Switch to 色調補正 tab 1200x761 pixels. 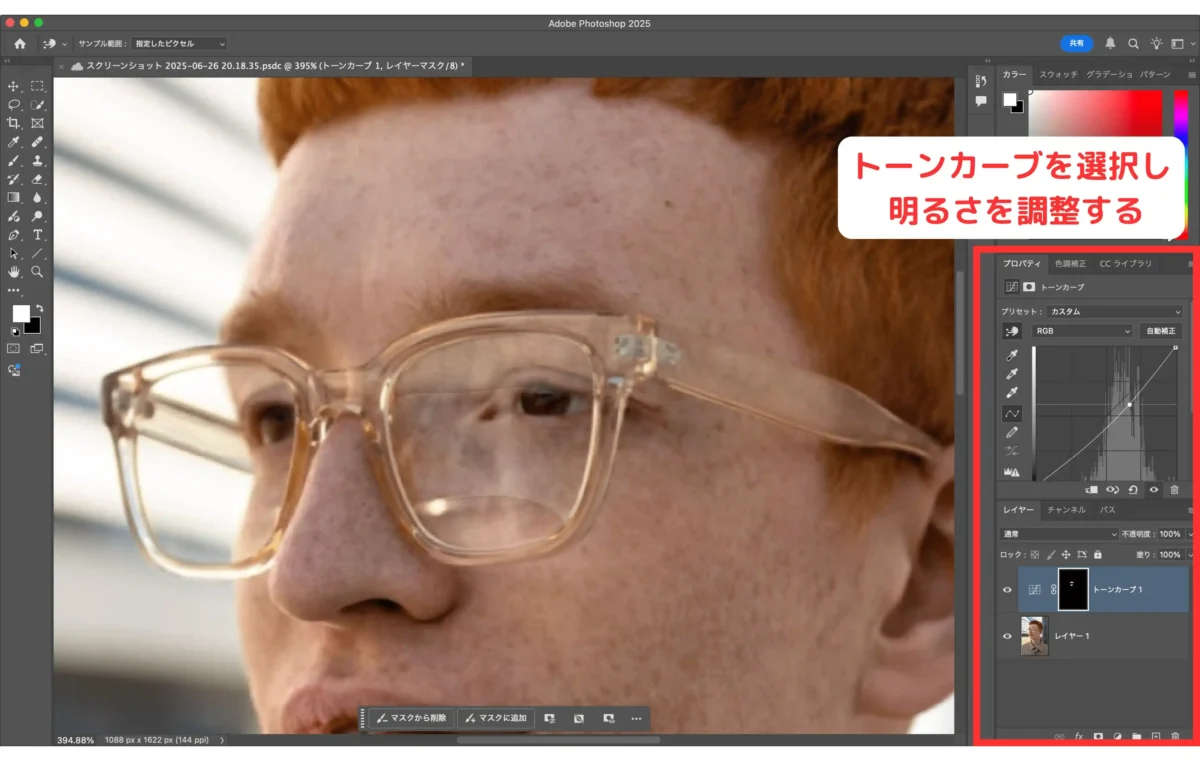1071,264
